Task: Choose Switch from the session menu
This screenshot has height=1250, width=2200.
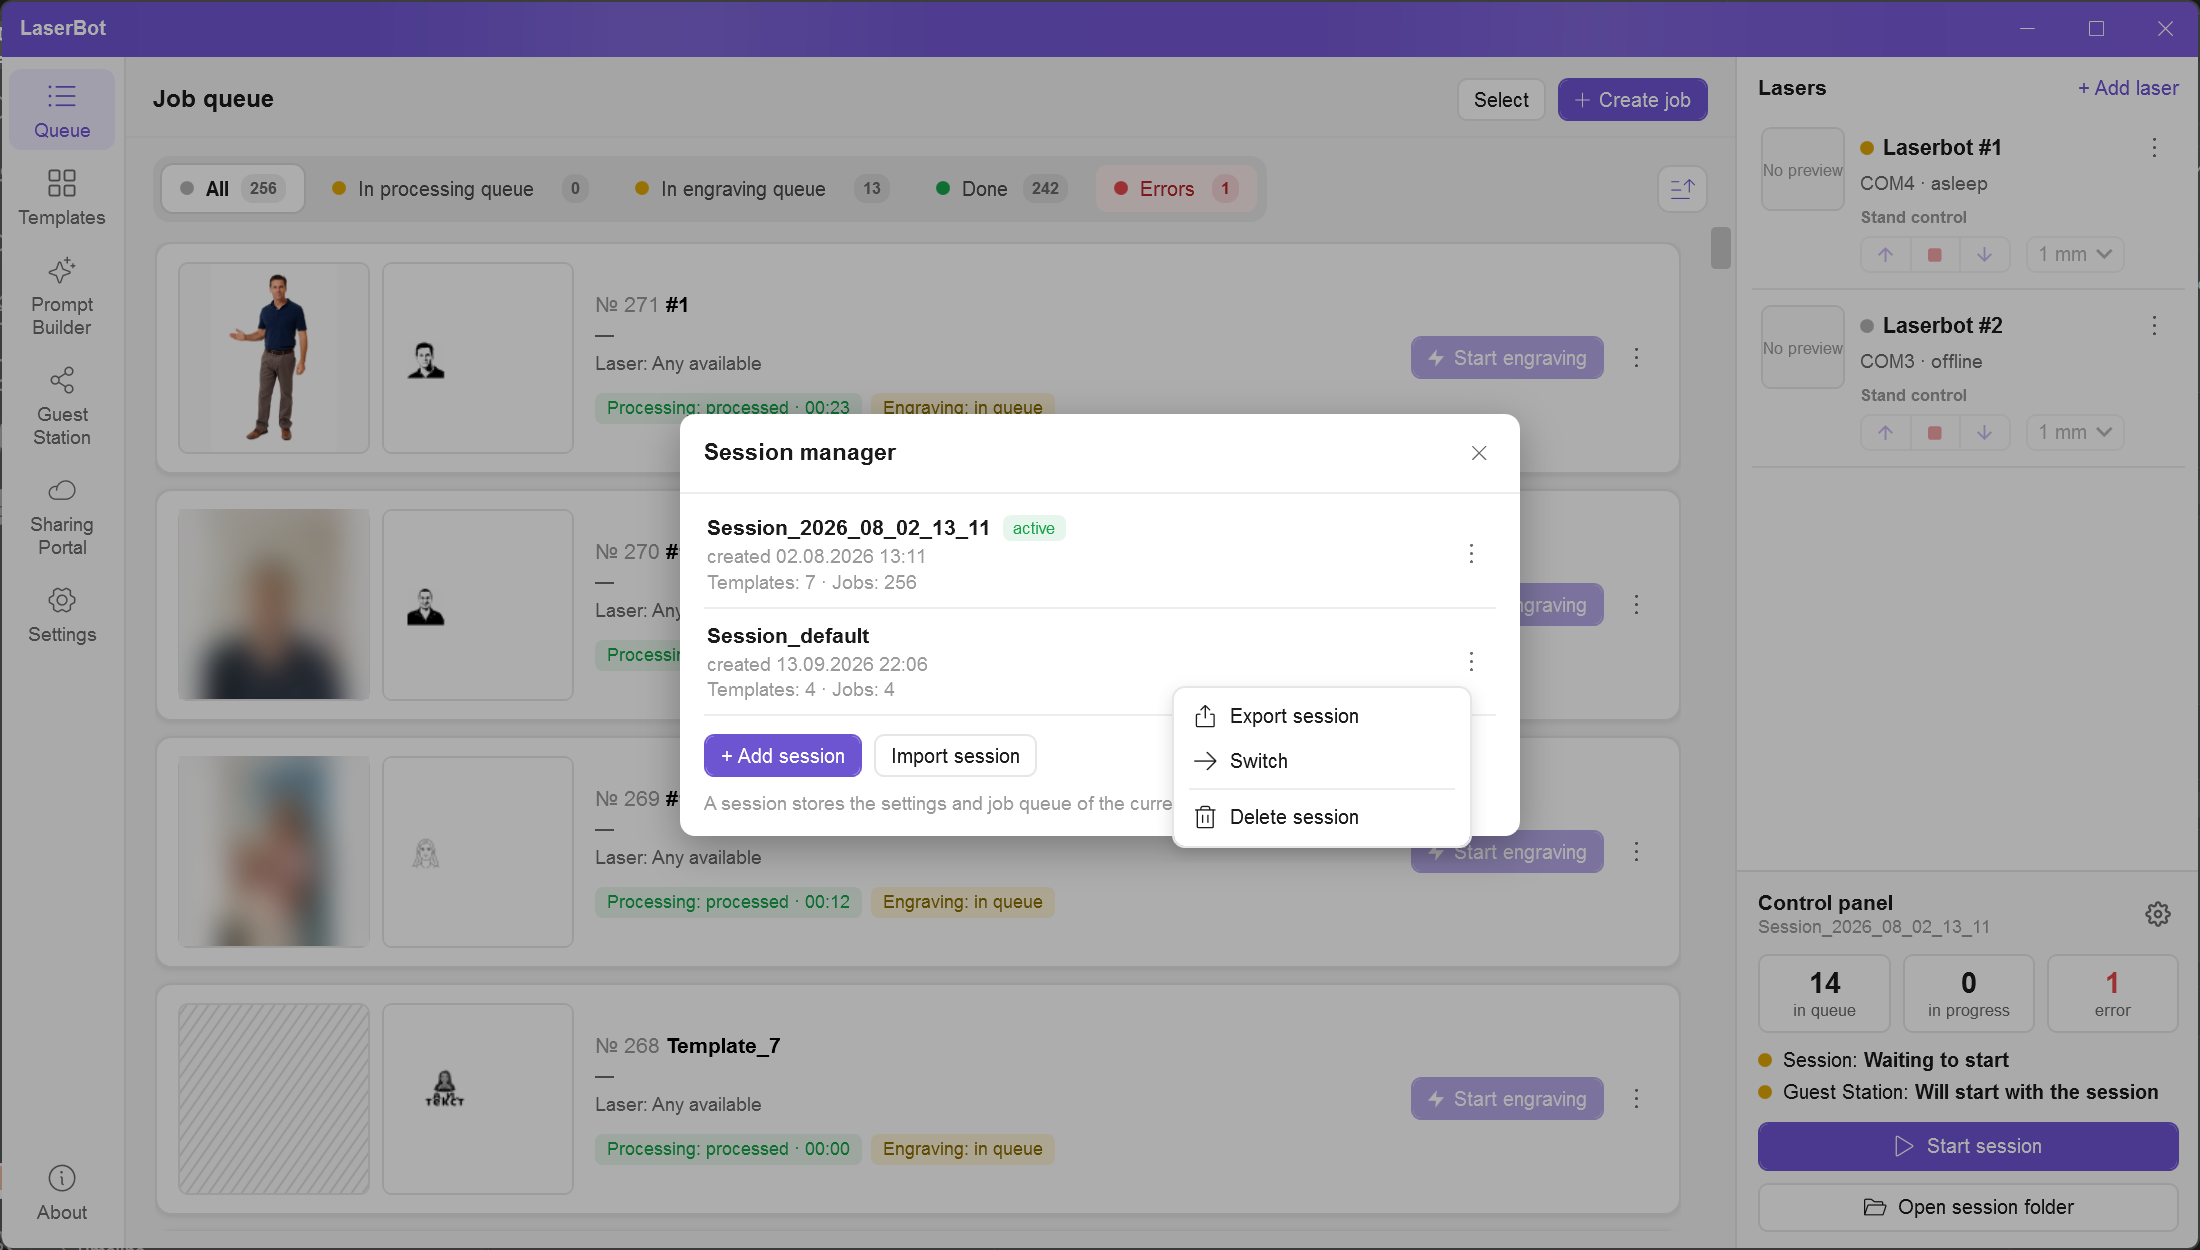Action: point(1321,761)
